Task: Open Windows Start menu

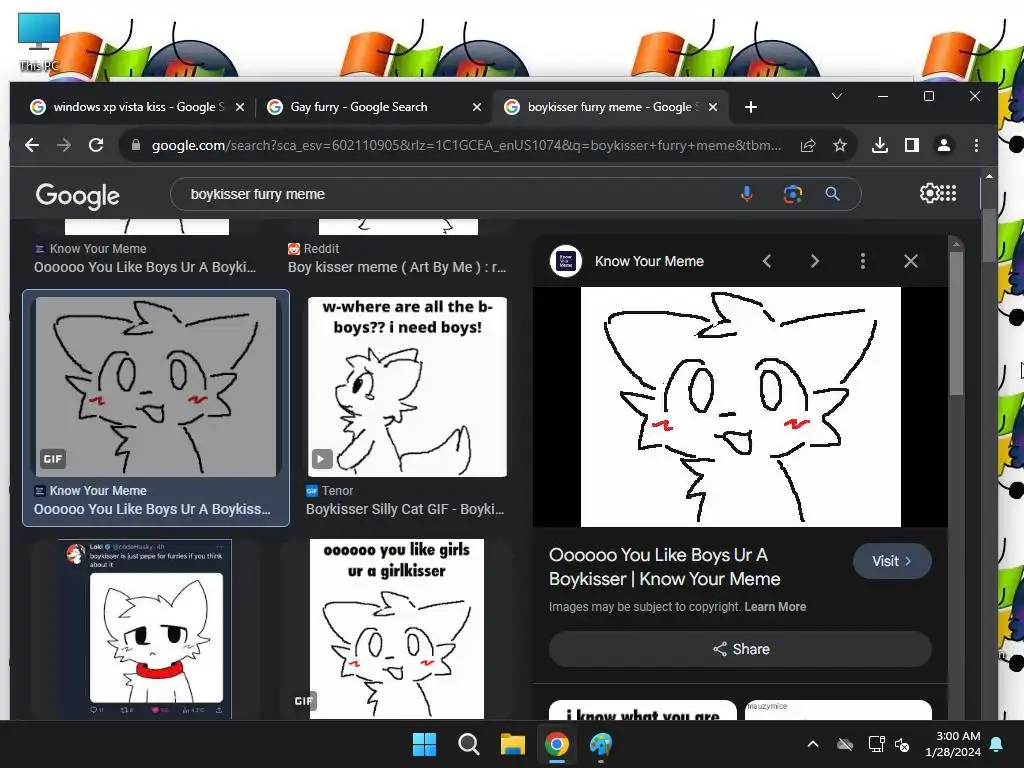Action: tap(424, 744)
